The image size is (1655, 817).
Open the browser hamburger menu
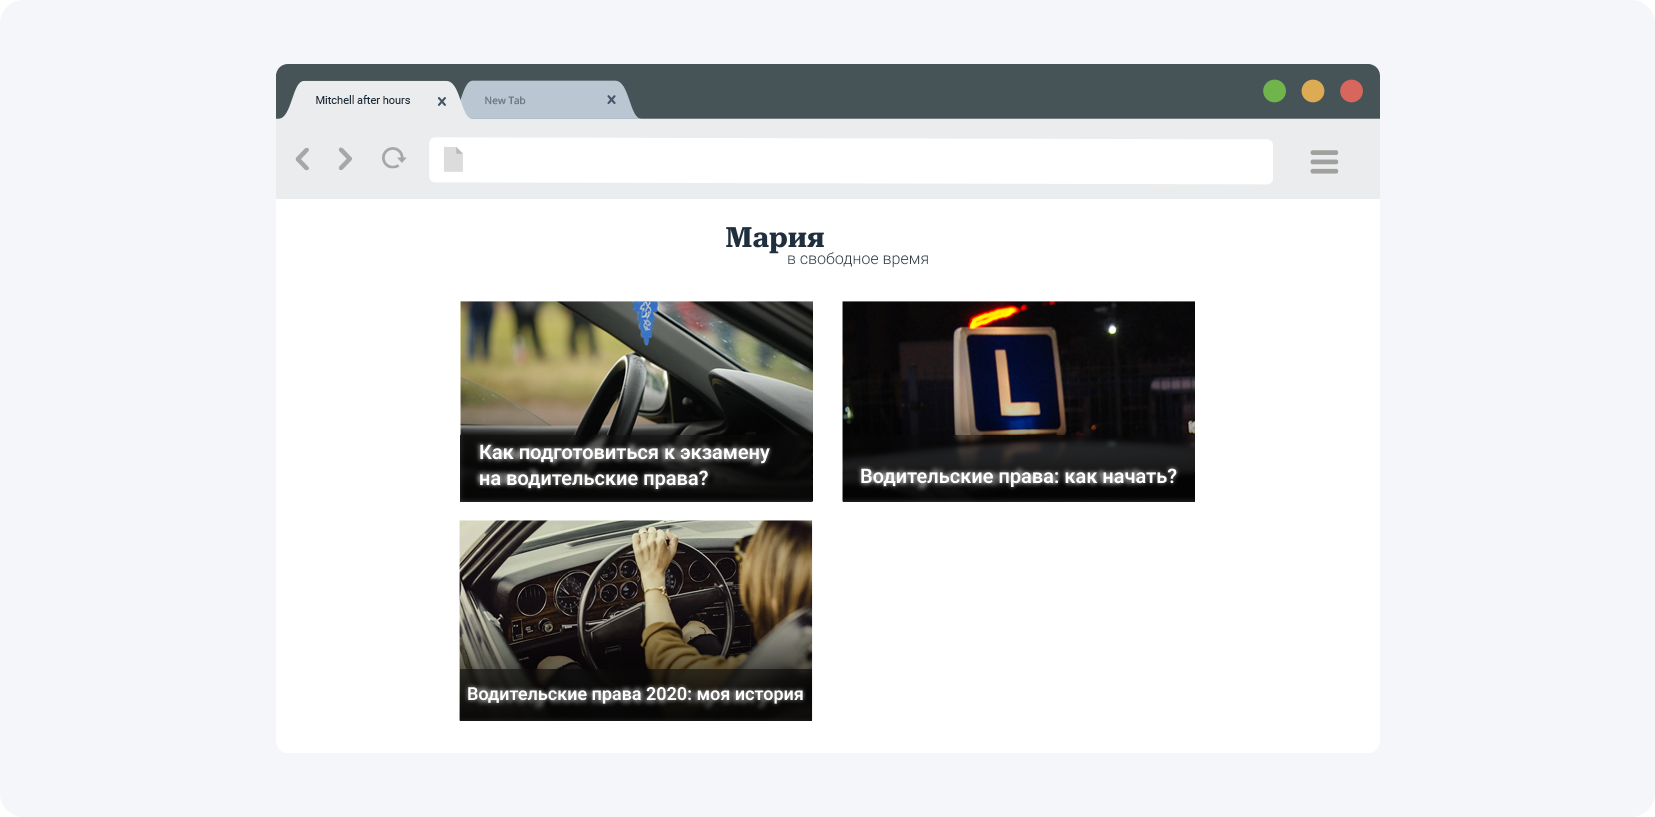point(1323,162)
